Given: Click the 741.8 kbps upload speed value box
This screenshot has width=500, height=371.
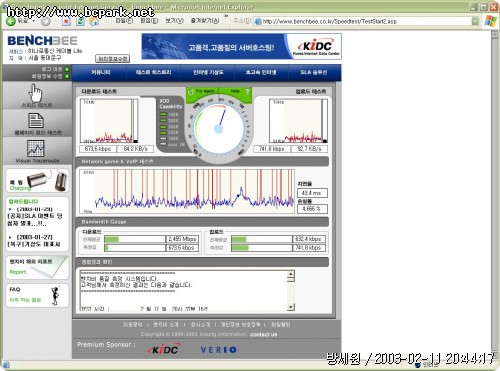Looking at the screenshot, I should point(272,149).
